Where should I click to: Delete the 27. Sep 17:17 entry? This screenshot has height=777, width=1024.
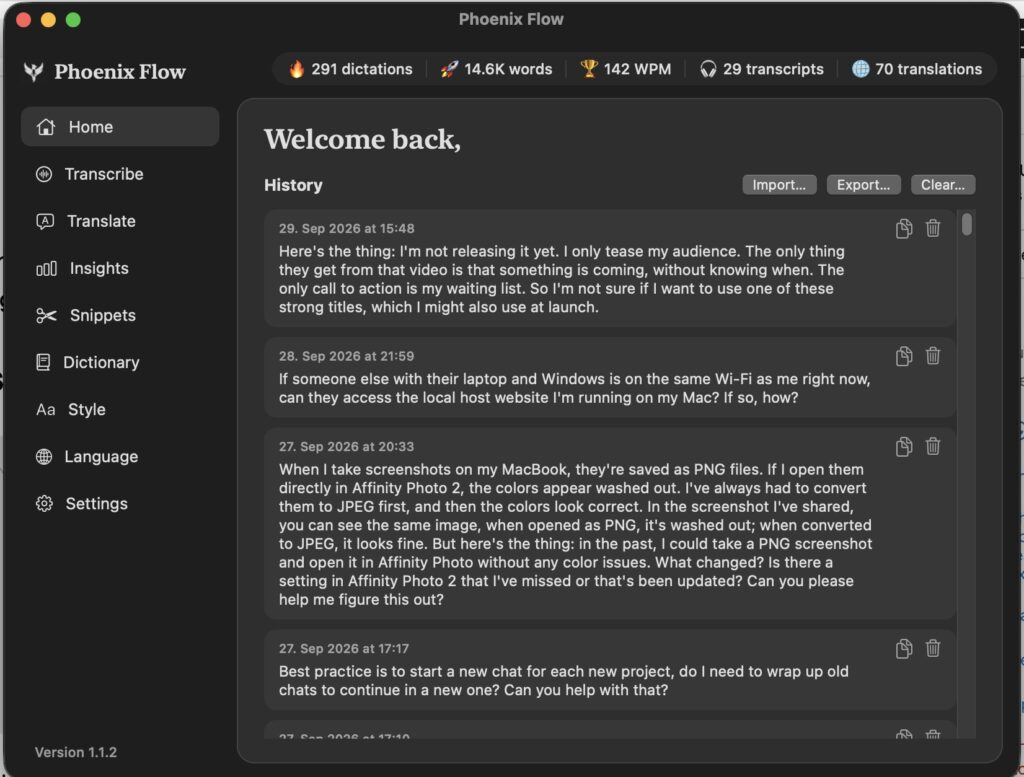pos(933,648)
